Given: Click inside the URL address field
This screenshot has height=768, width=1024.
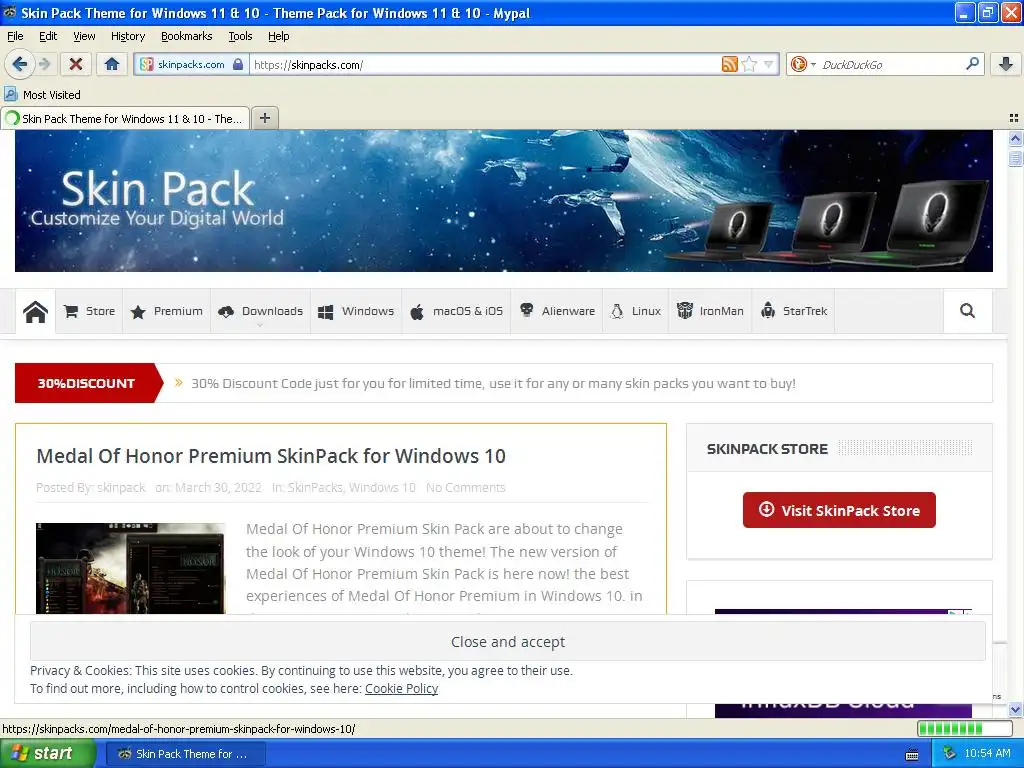Looking at the screenshot, I should [483, 64].
